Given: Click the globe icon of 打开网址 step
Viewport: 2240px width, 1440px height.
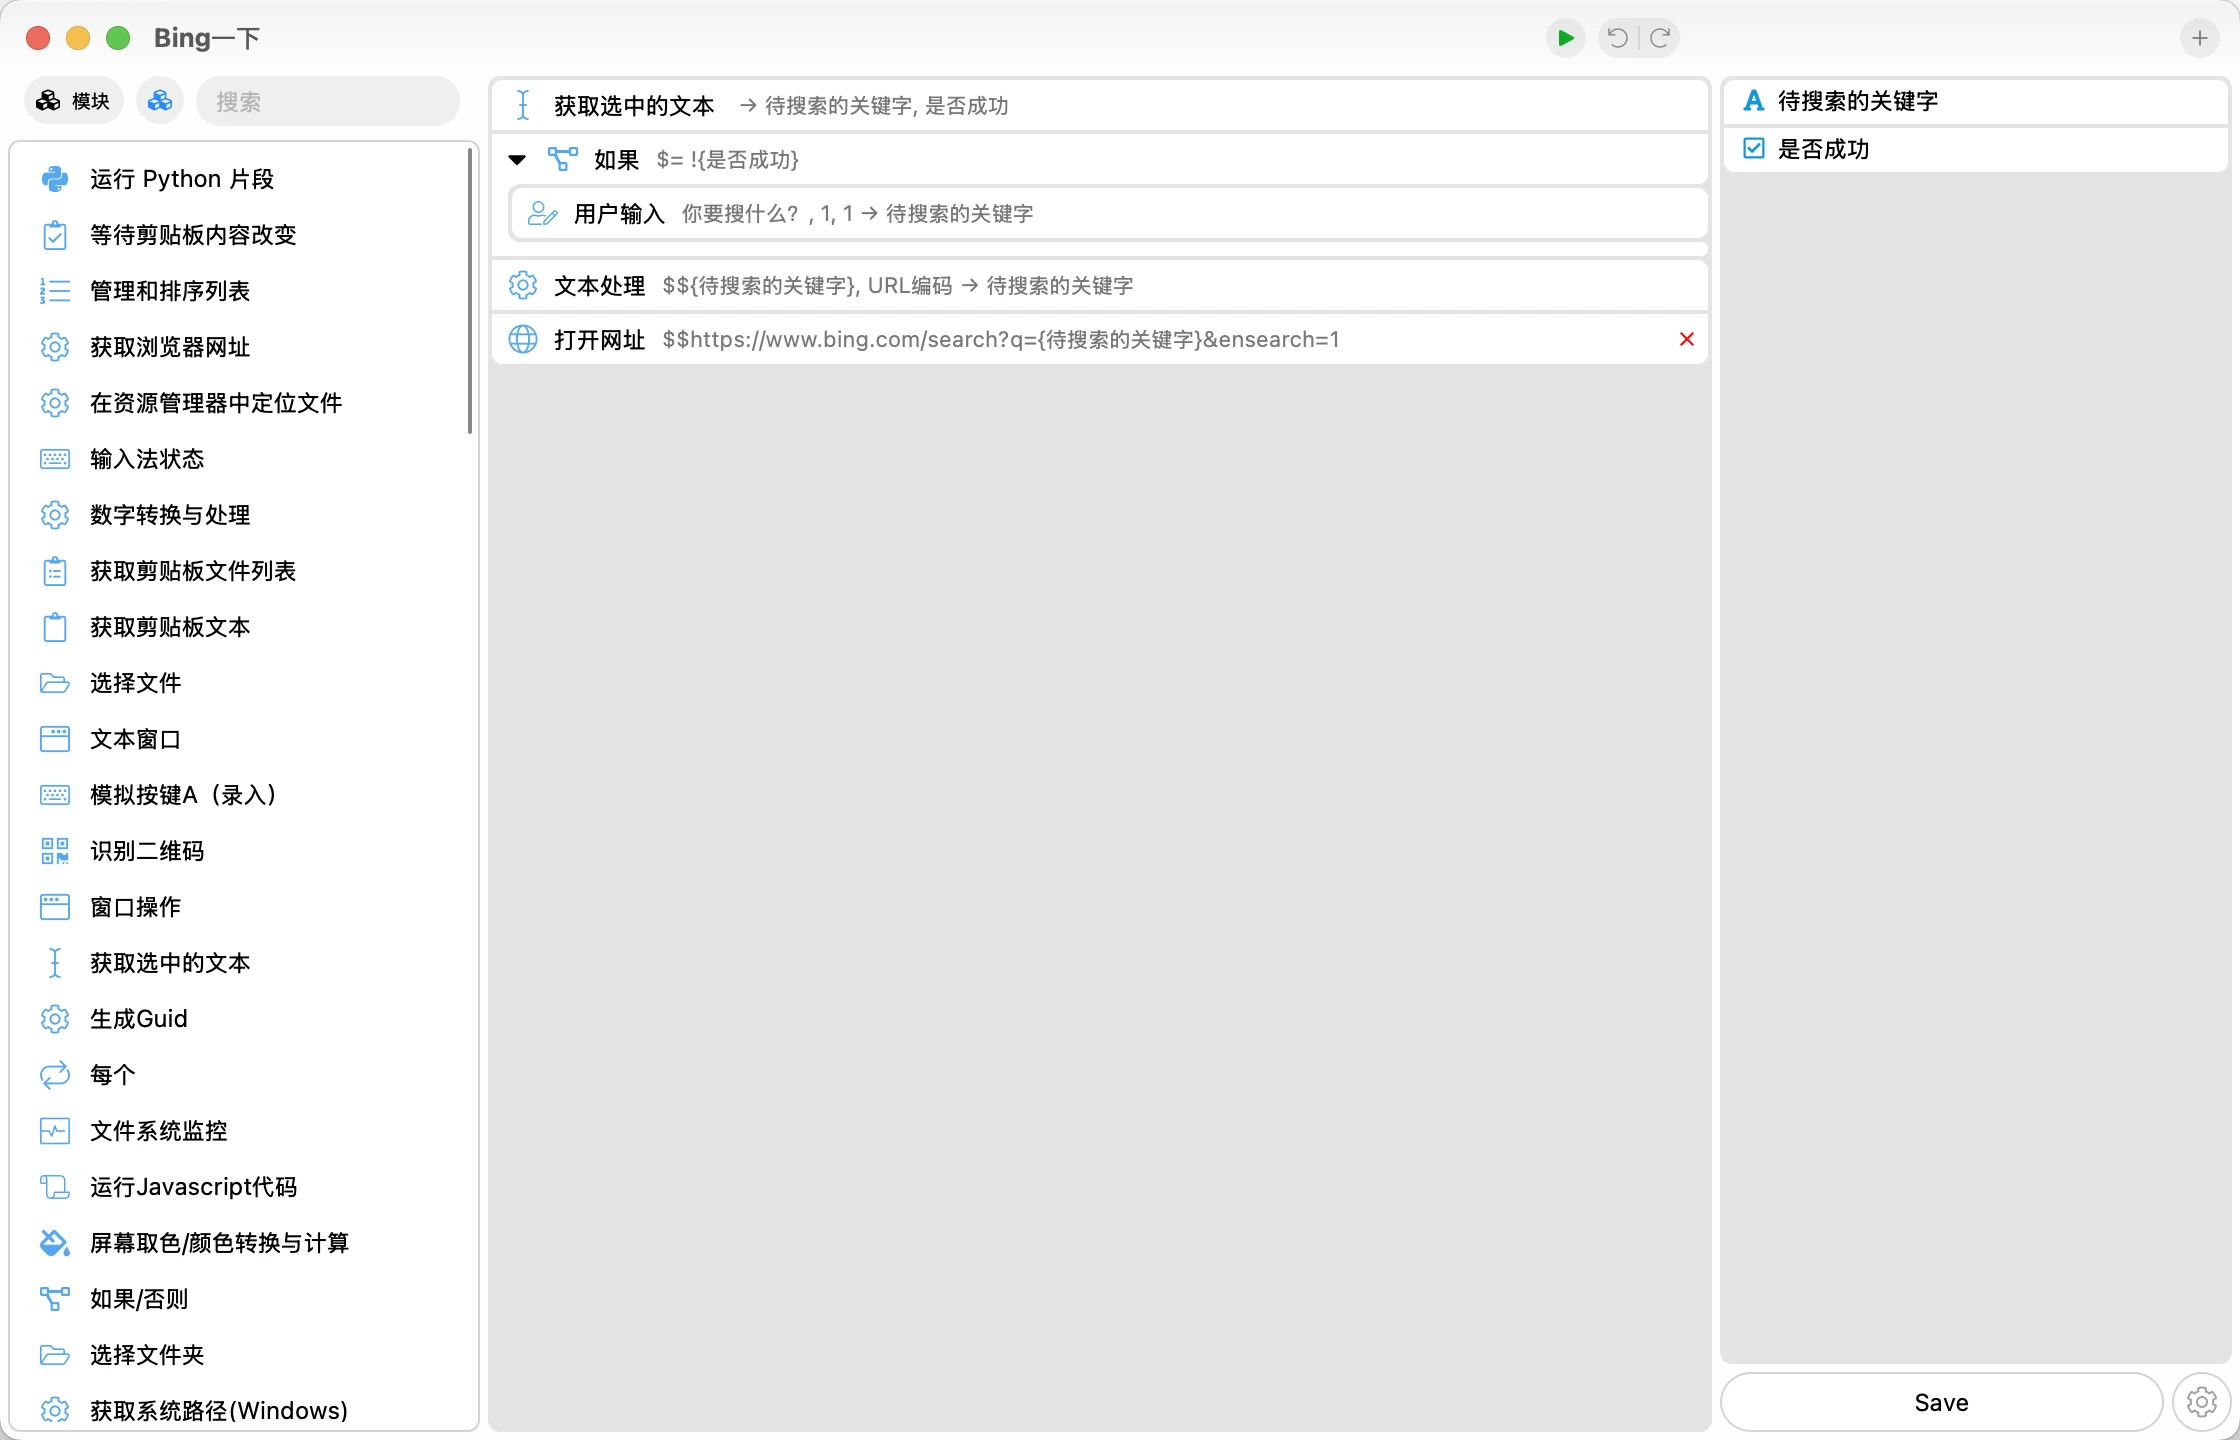Looking at the screenshot, I should (x=522, y=339).
